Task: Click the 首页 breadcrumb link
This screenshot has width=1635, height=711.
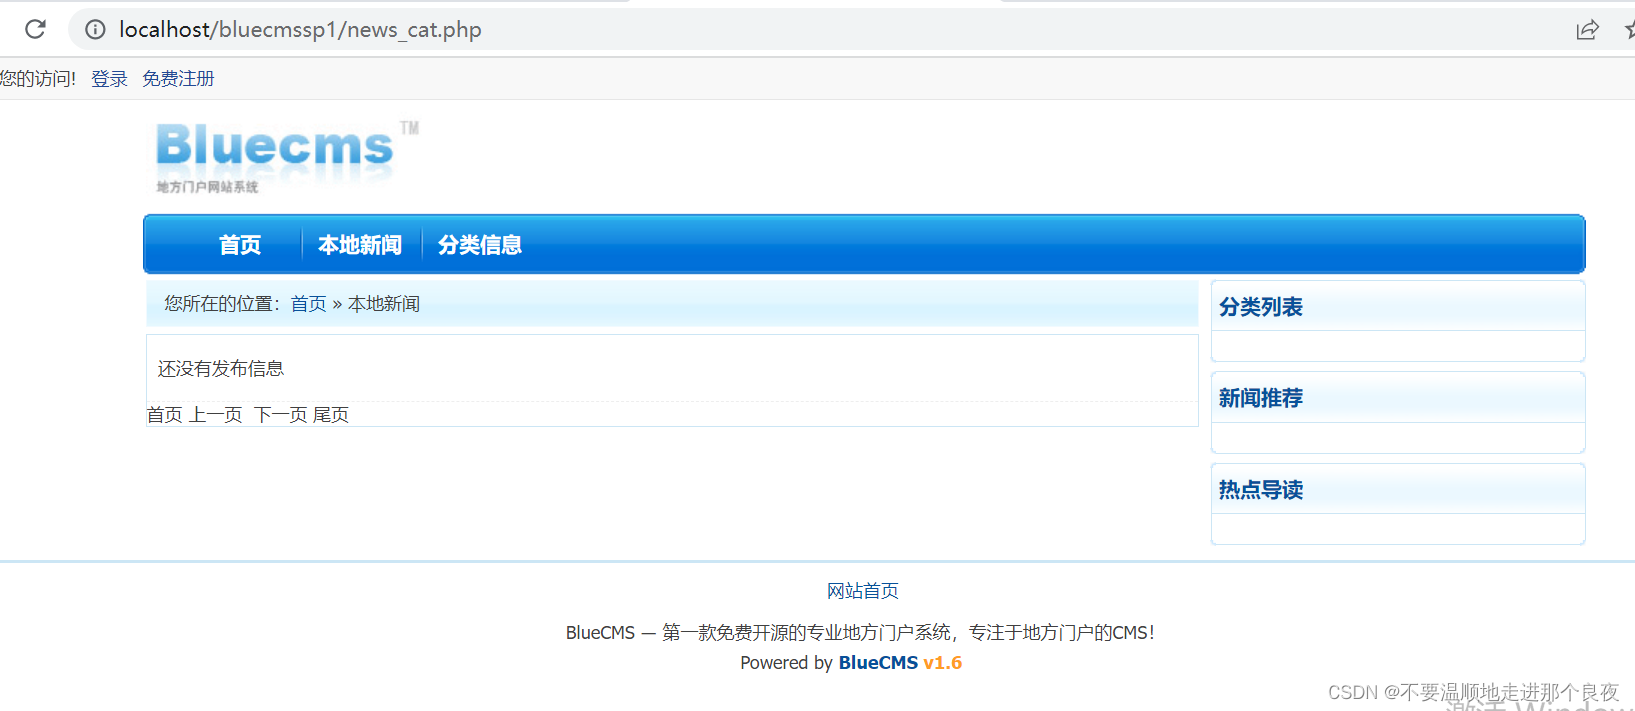Action: 308,304
